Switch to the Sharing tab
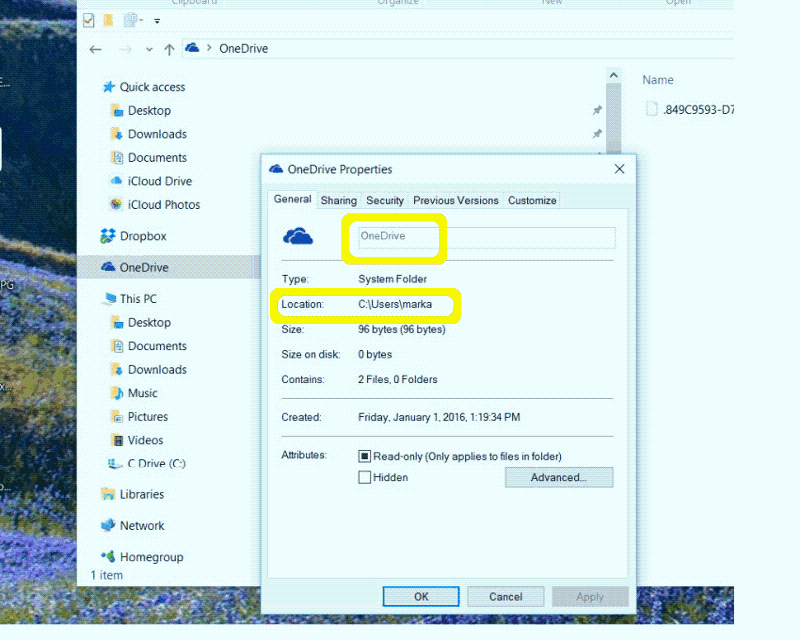This screenshot has height=640, width=800. (x=338, y=200)
